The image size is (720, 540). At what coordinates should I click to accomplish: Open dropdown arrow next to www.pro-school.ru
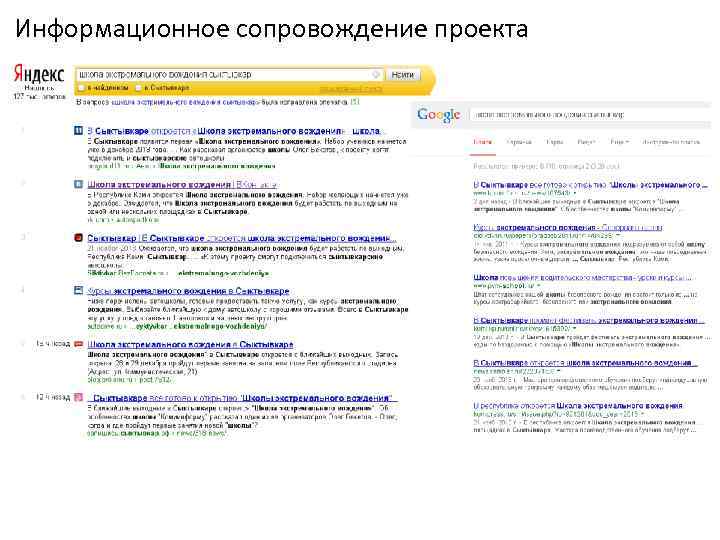tap(539, 286)
